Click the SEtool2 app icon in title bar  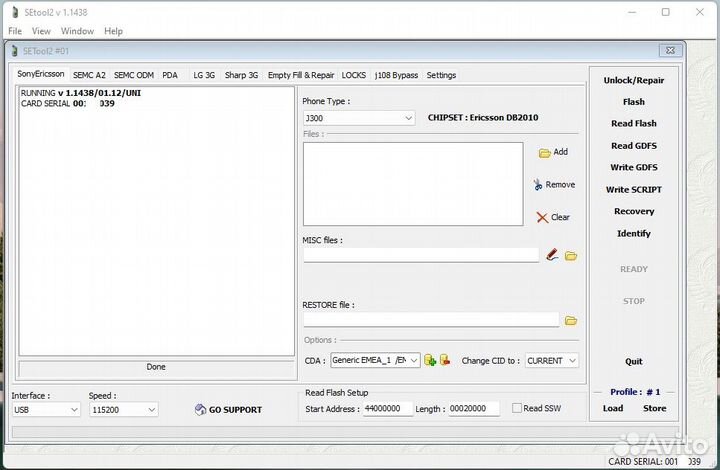coord(15,12)
